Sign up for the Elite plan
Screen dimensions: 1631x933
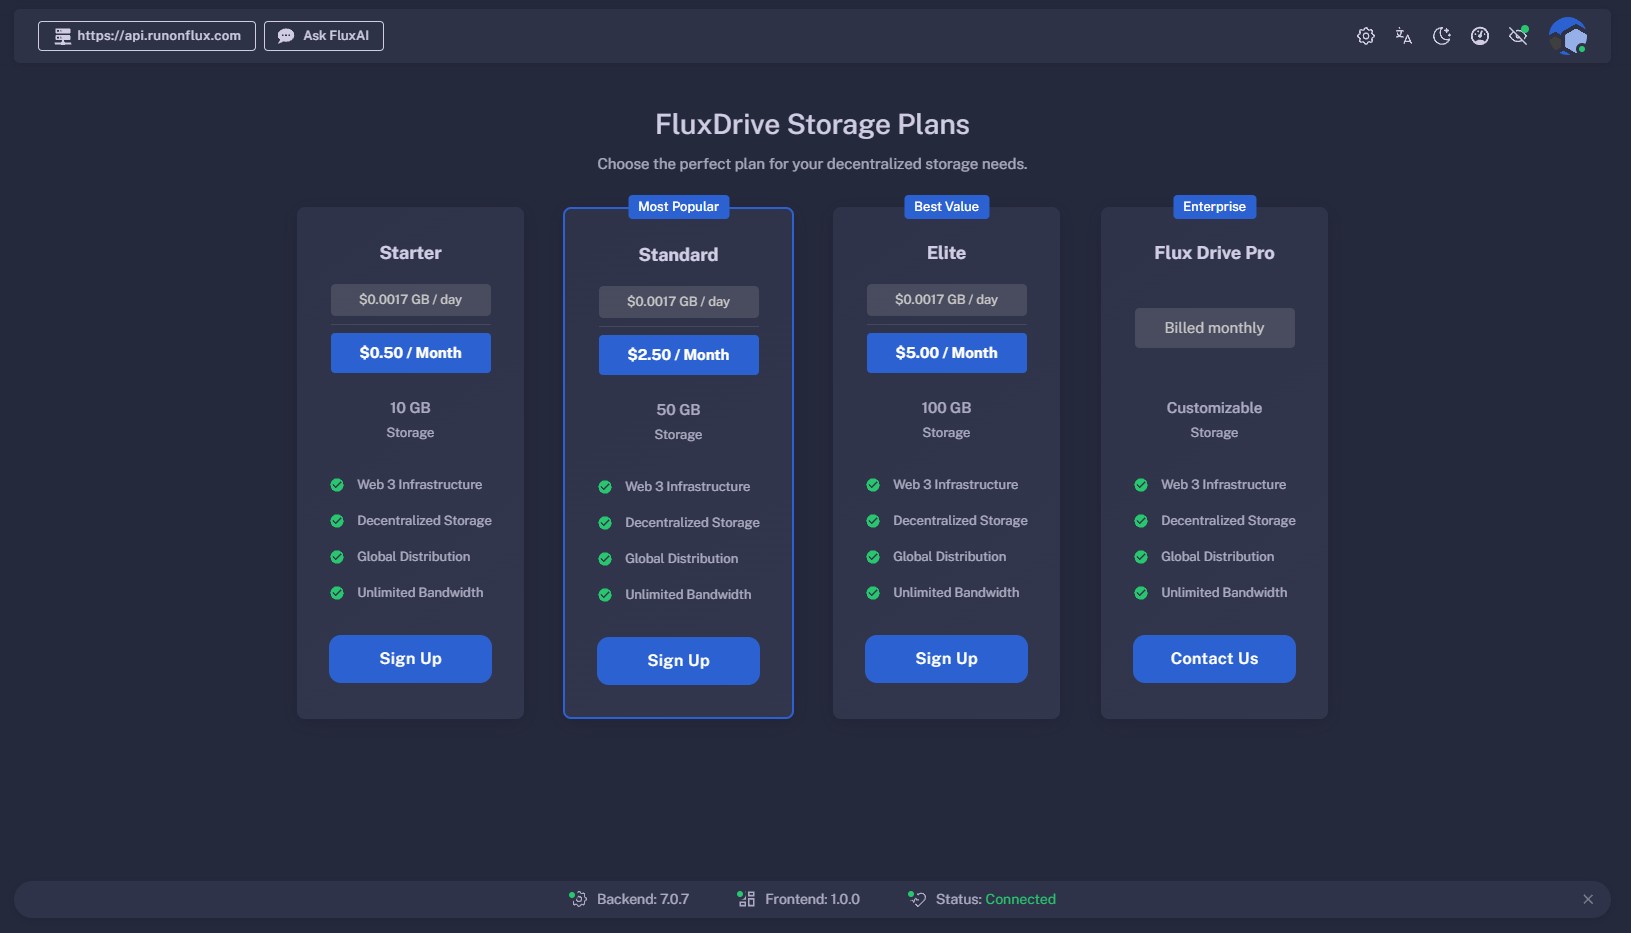click(x=946, y=659)
